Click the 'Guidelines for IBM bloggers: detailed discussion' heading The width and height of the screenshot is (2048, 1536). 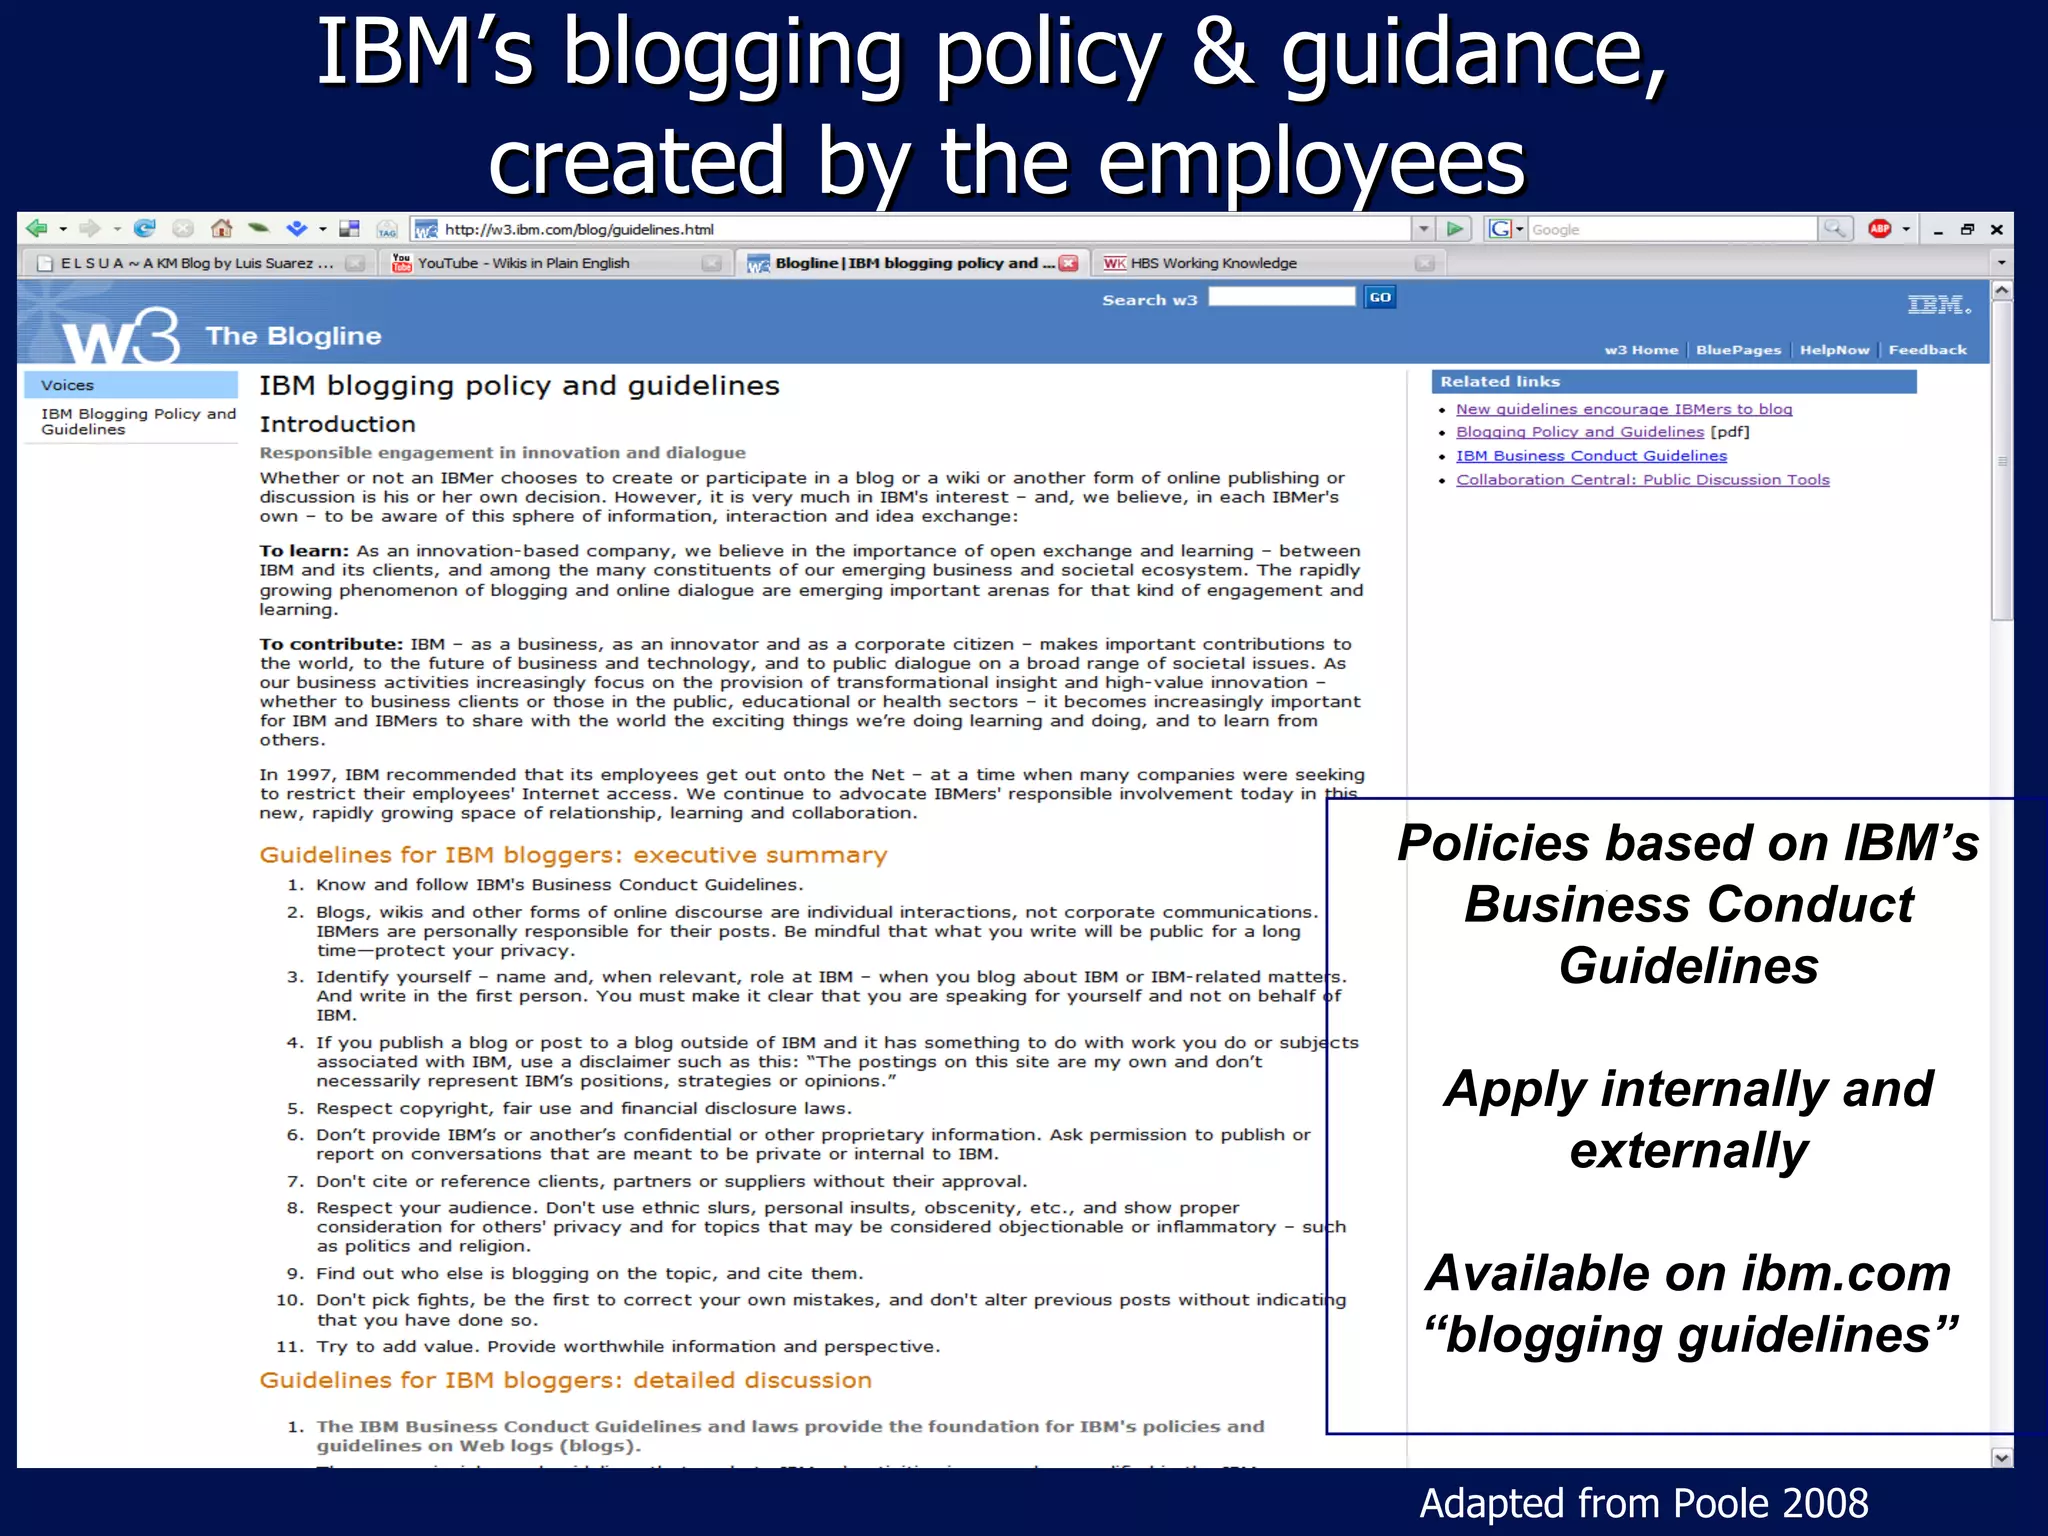pyautogui.click(x=565, y=1380)
